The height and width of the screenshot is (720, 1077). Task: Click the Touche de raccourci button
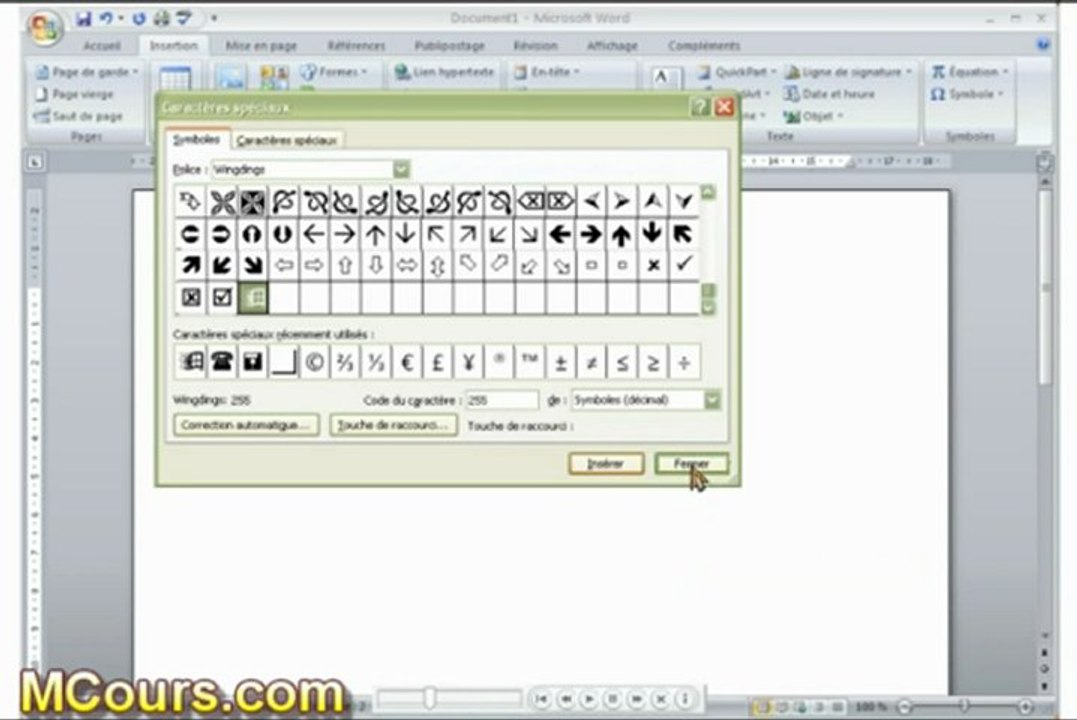[393, 425]
